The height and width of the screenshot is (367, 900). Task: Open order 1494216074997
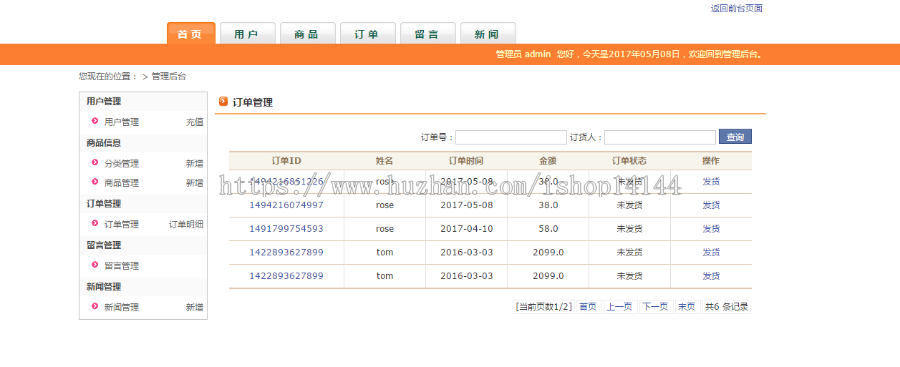286,205
